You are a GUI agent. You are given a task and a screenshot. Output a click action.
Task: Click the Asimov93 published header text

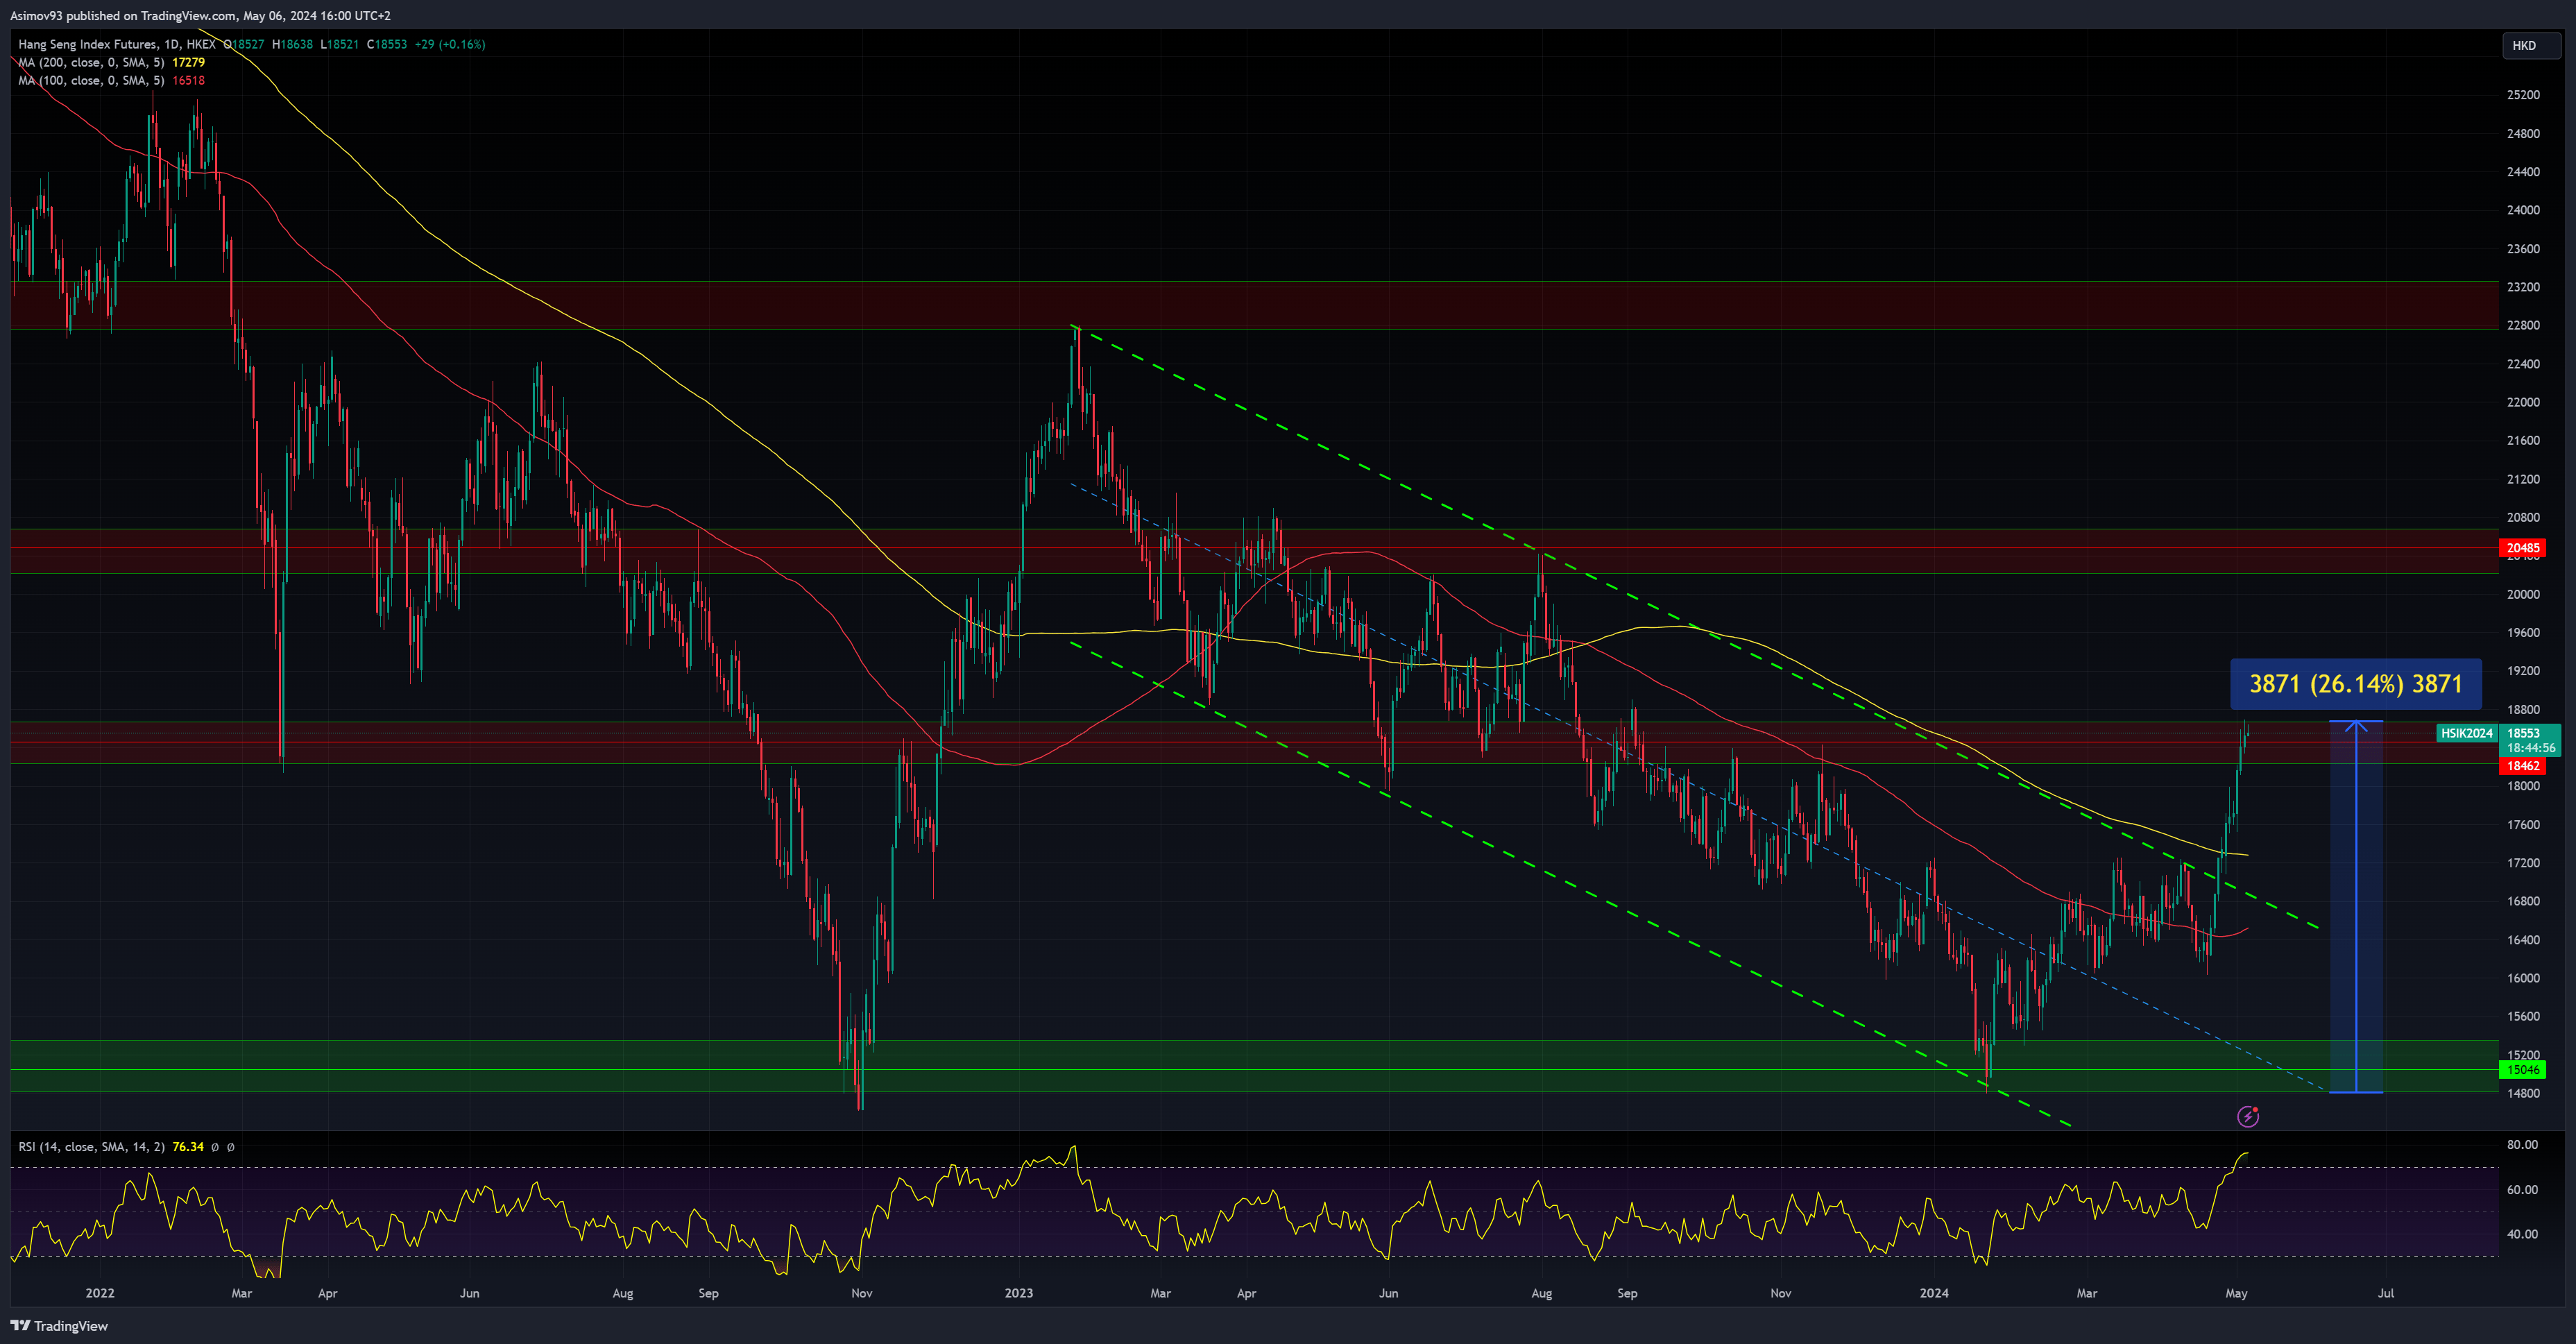point(200,15)
